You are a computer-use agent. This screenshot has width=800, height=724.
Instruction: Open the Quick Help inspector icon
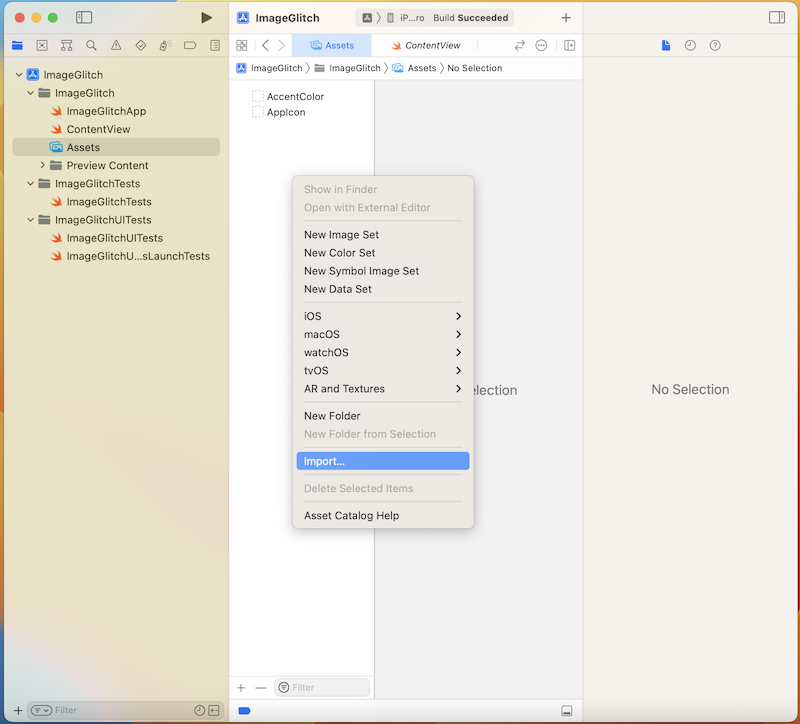click(715, 45)
